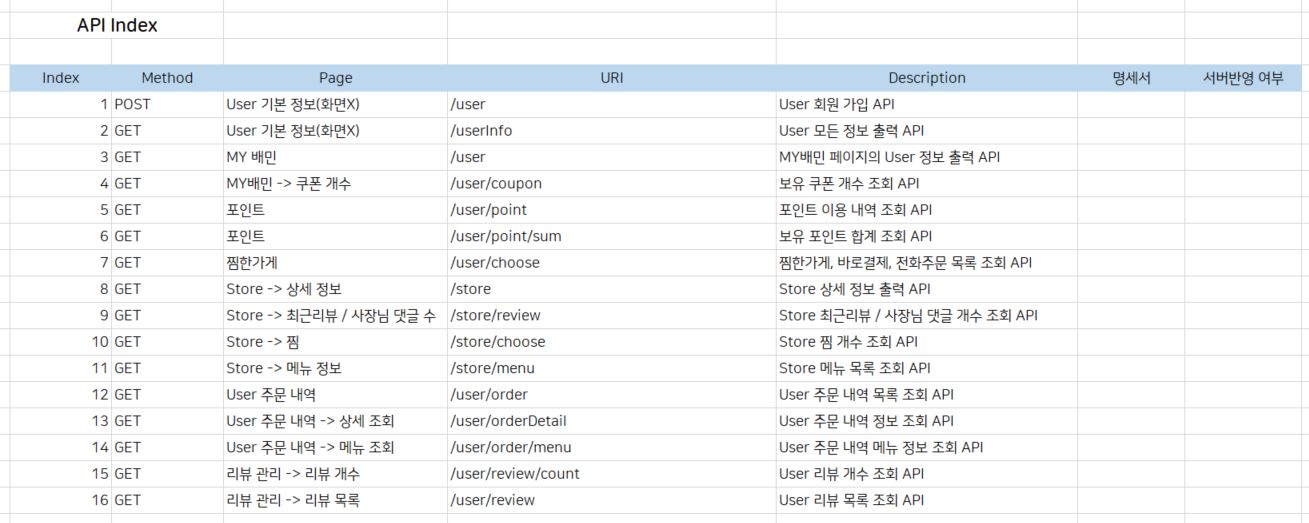Screen dimensions: 1309x523
Task: Select the Description column header
Action: point(926,78)
